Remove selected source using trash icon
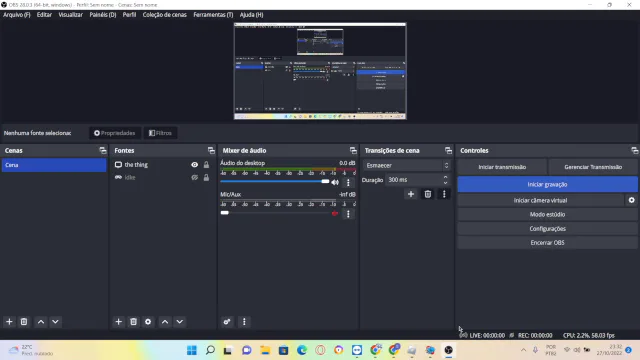This screenshot has width=640, height=360. pos(133,322)
